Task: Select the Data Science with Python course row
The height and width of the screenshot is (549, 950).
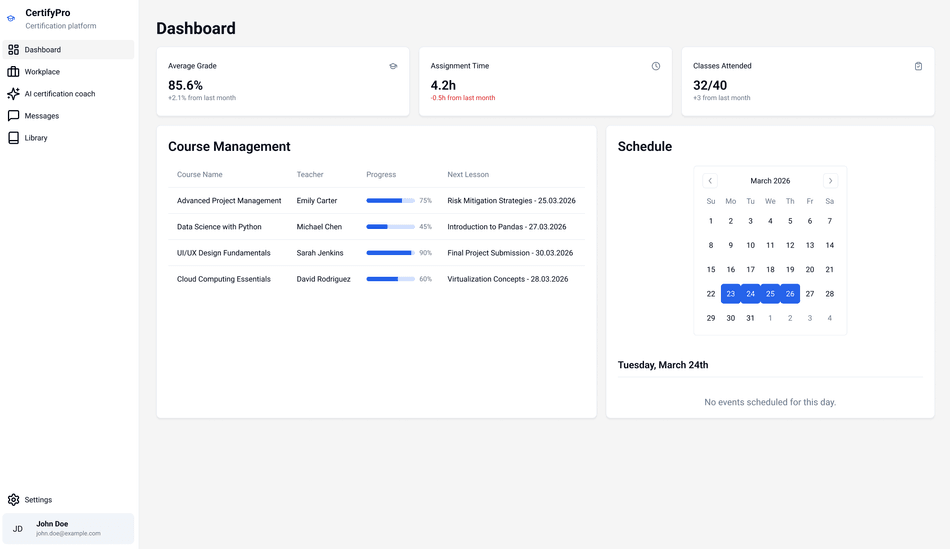Action: (370, 227)
